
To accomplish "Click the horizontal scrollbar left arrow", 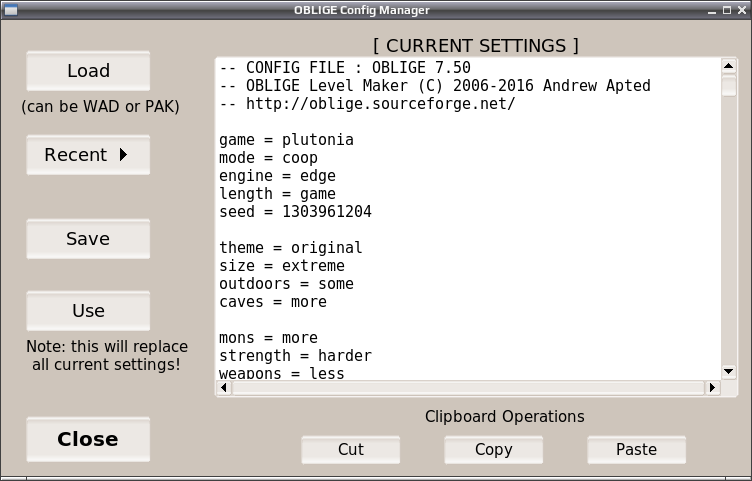I will 224,387.
